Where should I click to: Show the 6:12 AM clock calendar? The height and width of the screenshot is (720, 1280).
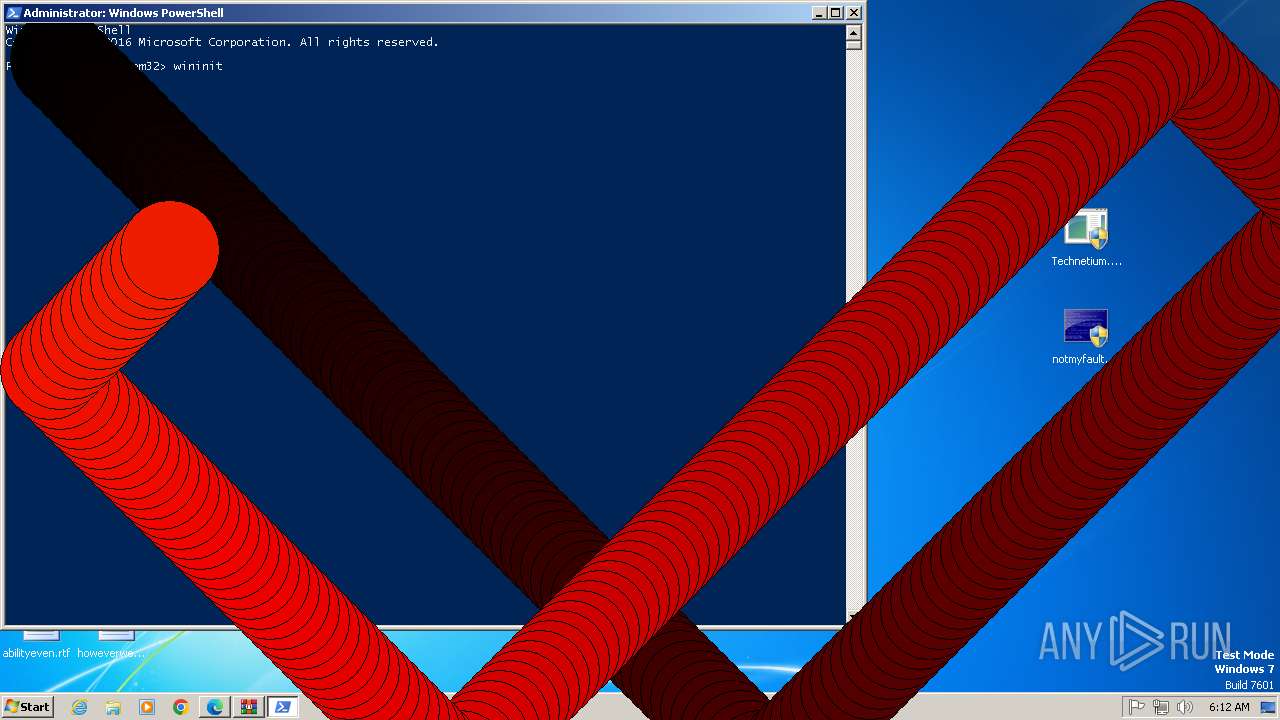(x=1229, y=707)
